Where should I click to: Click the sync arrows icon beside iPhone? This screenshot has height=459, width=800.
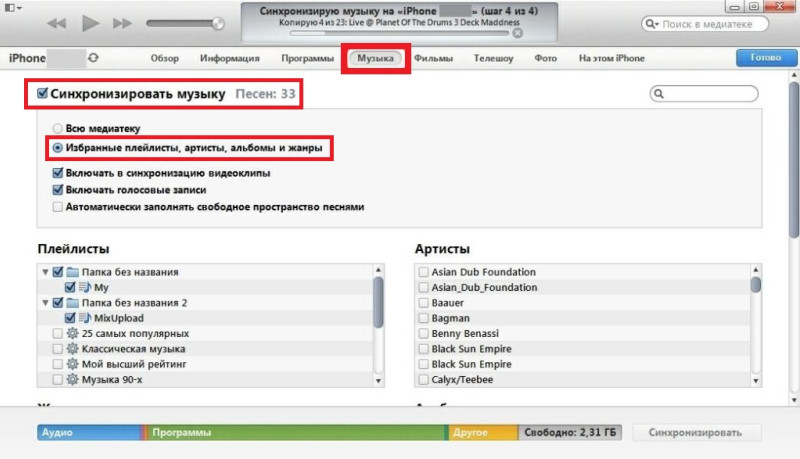tap(93, 58)
